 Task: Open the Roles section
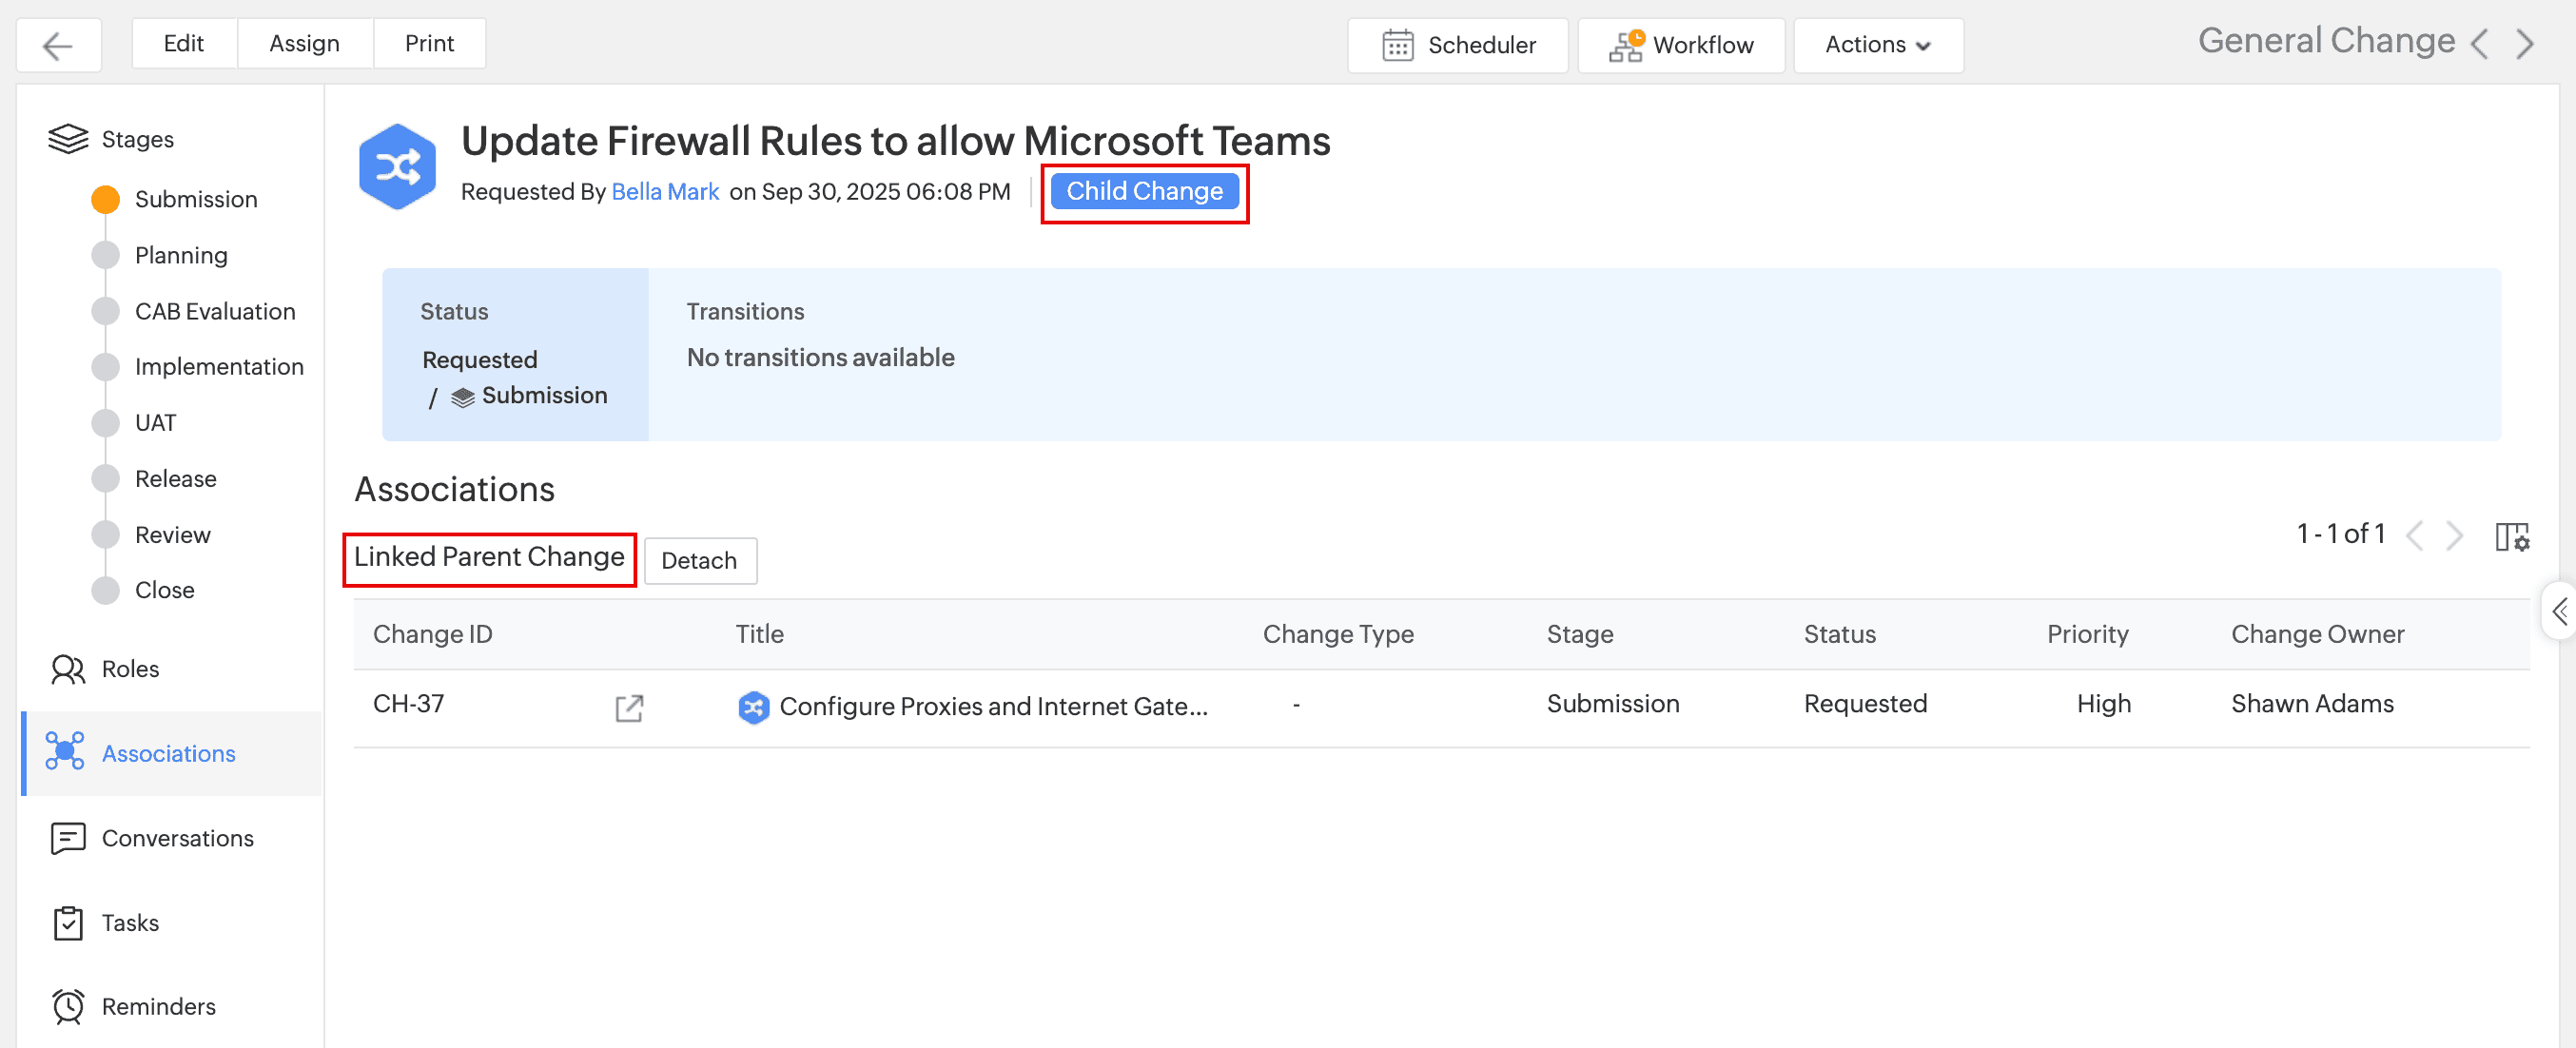pos(129,668)
